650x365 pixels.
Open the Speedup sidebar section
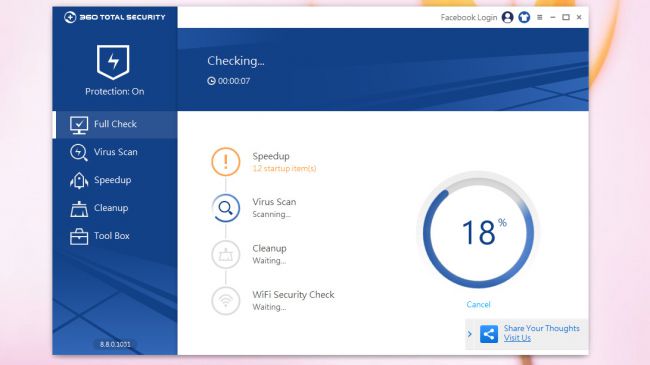click(115, 180)
